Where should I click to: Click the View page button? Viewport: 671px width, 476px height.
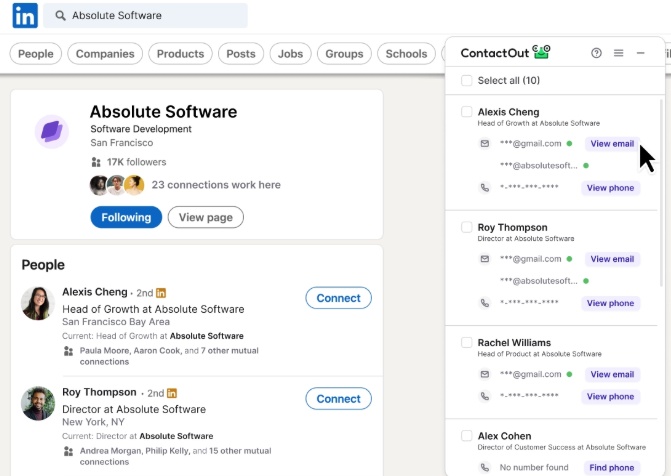tap(206, 217)
